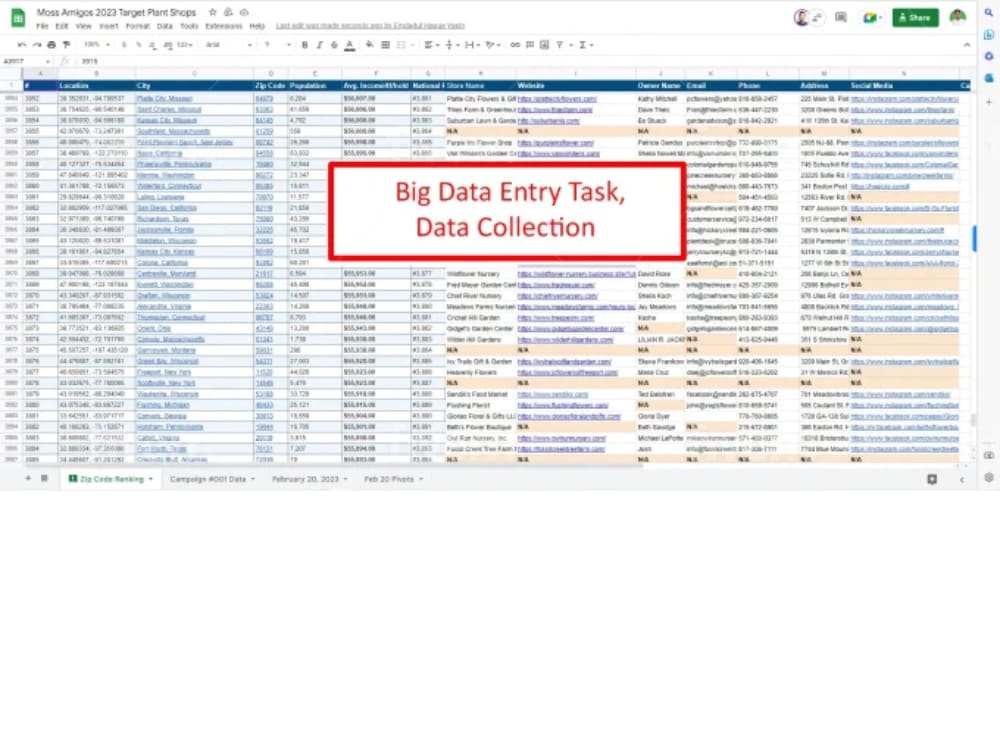Open the zoom level dropdown

(97, 45)
